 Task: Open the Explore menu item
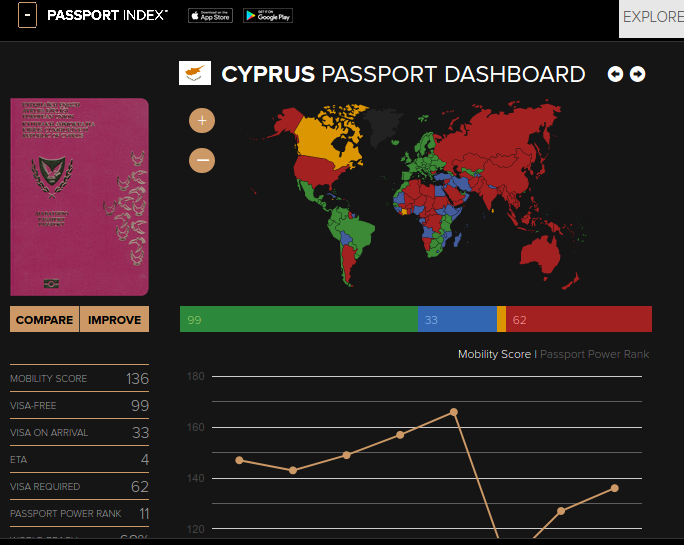[x=652, y=17]
